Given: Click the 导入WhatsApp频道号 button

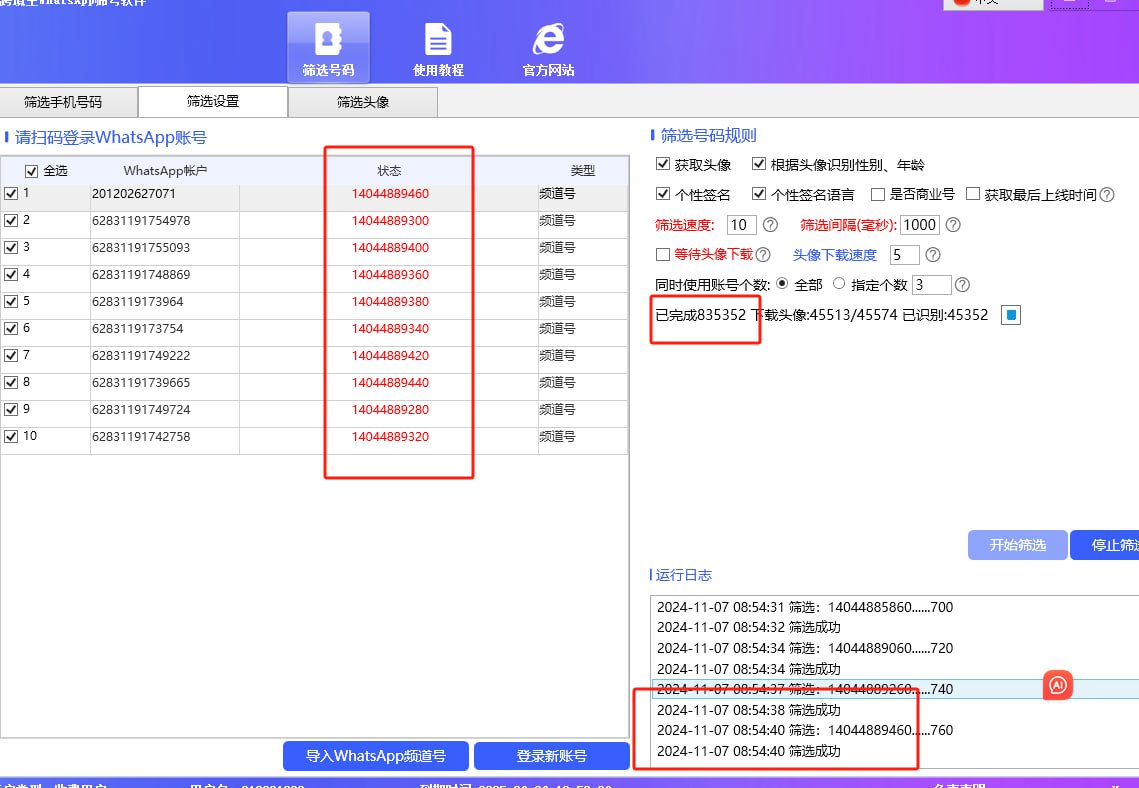Looking at the screenshot, I should click(x=375, y=756).
